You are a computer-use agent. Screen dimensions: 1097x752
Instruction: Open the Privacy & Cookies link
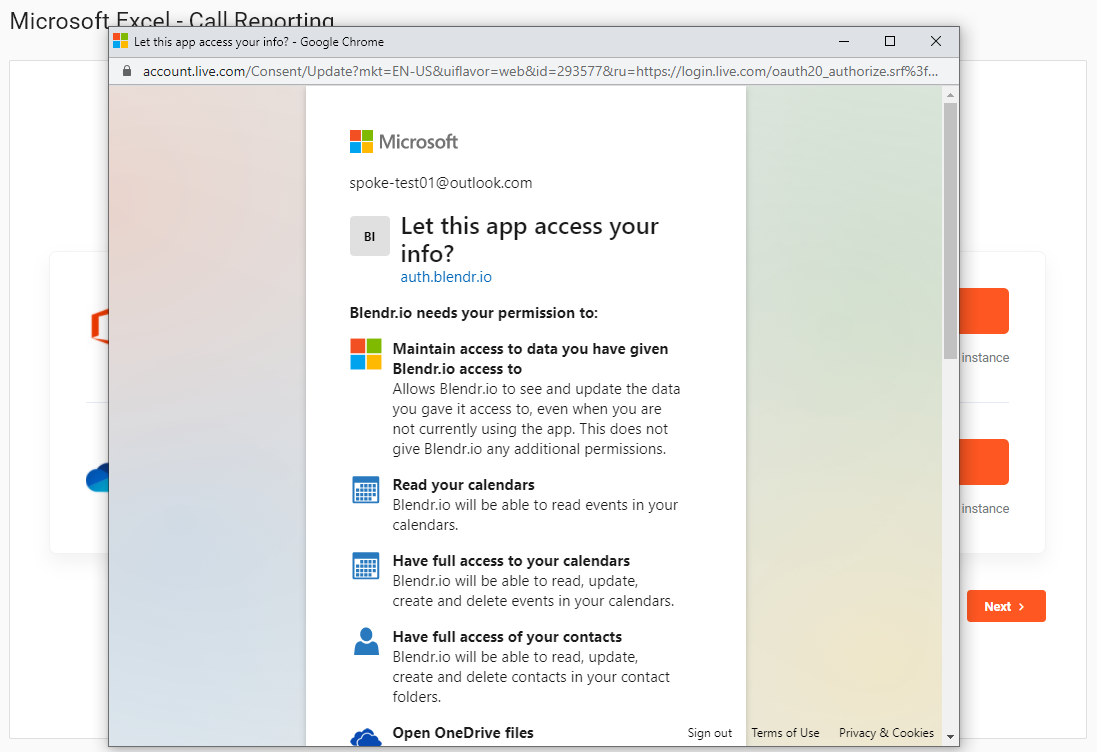(886, 732)
